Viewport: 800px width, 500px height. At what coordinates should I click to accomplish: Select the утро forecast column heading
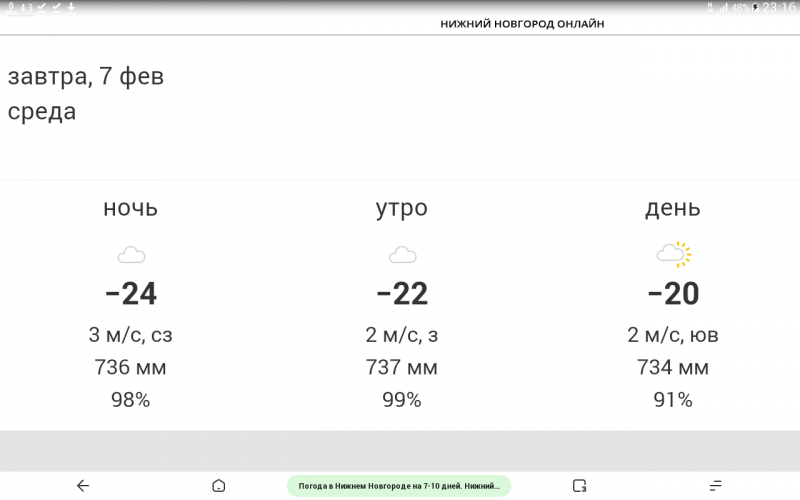point(402,209)
